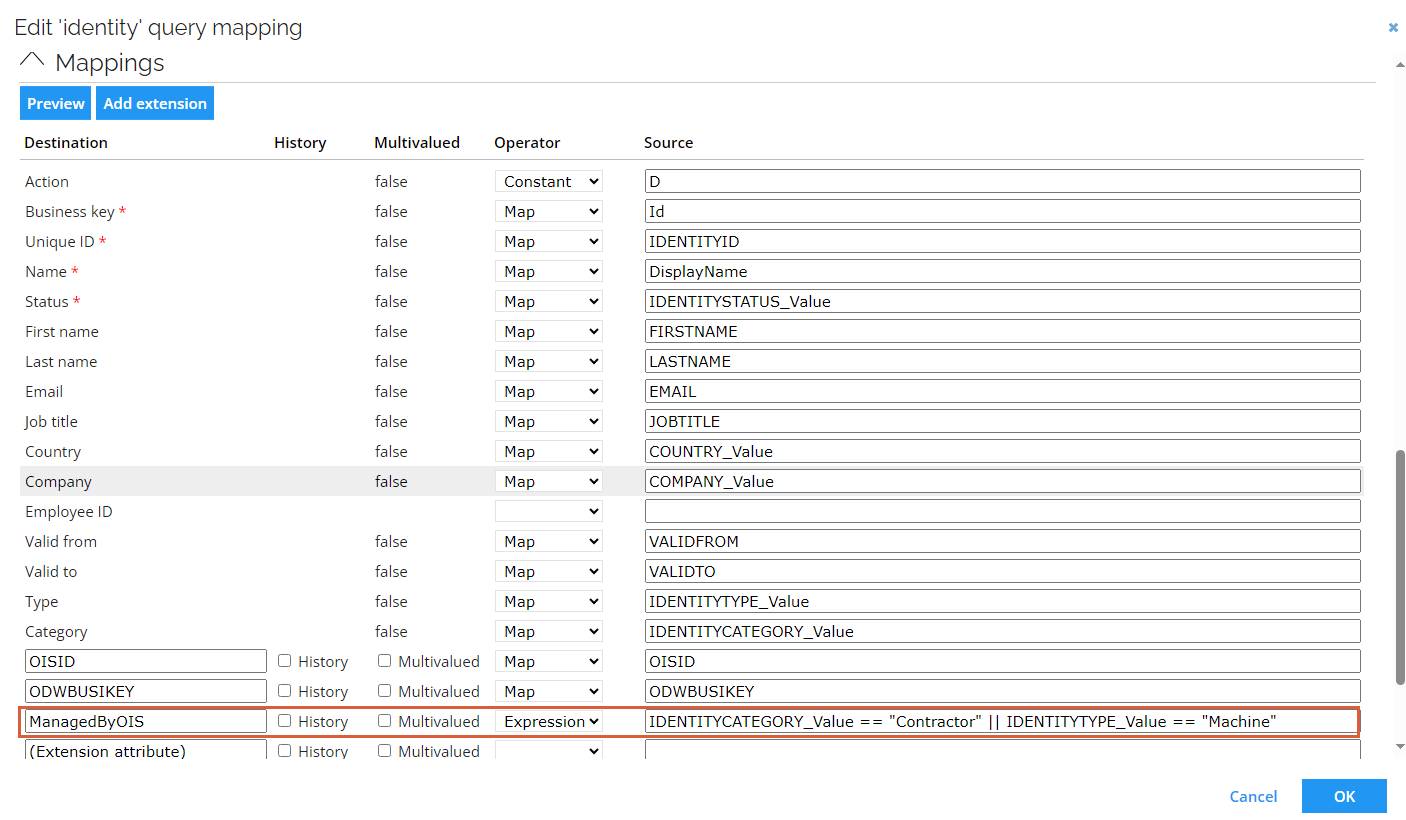Click the Employee ID destination label
The width and height of the screenshot is (1406, 820).
69,511
